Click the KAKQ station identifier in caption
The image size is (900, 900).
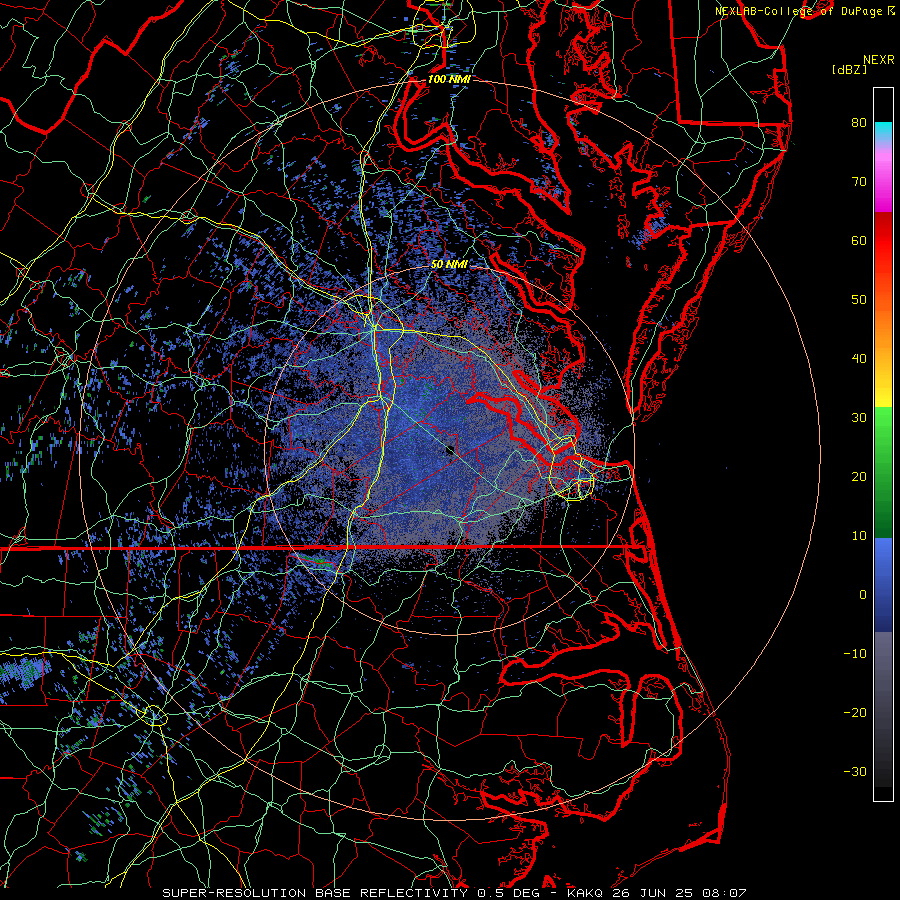coord(585,893)
